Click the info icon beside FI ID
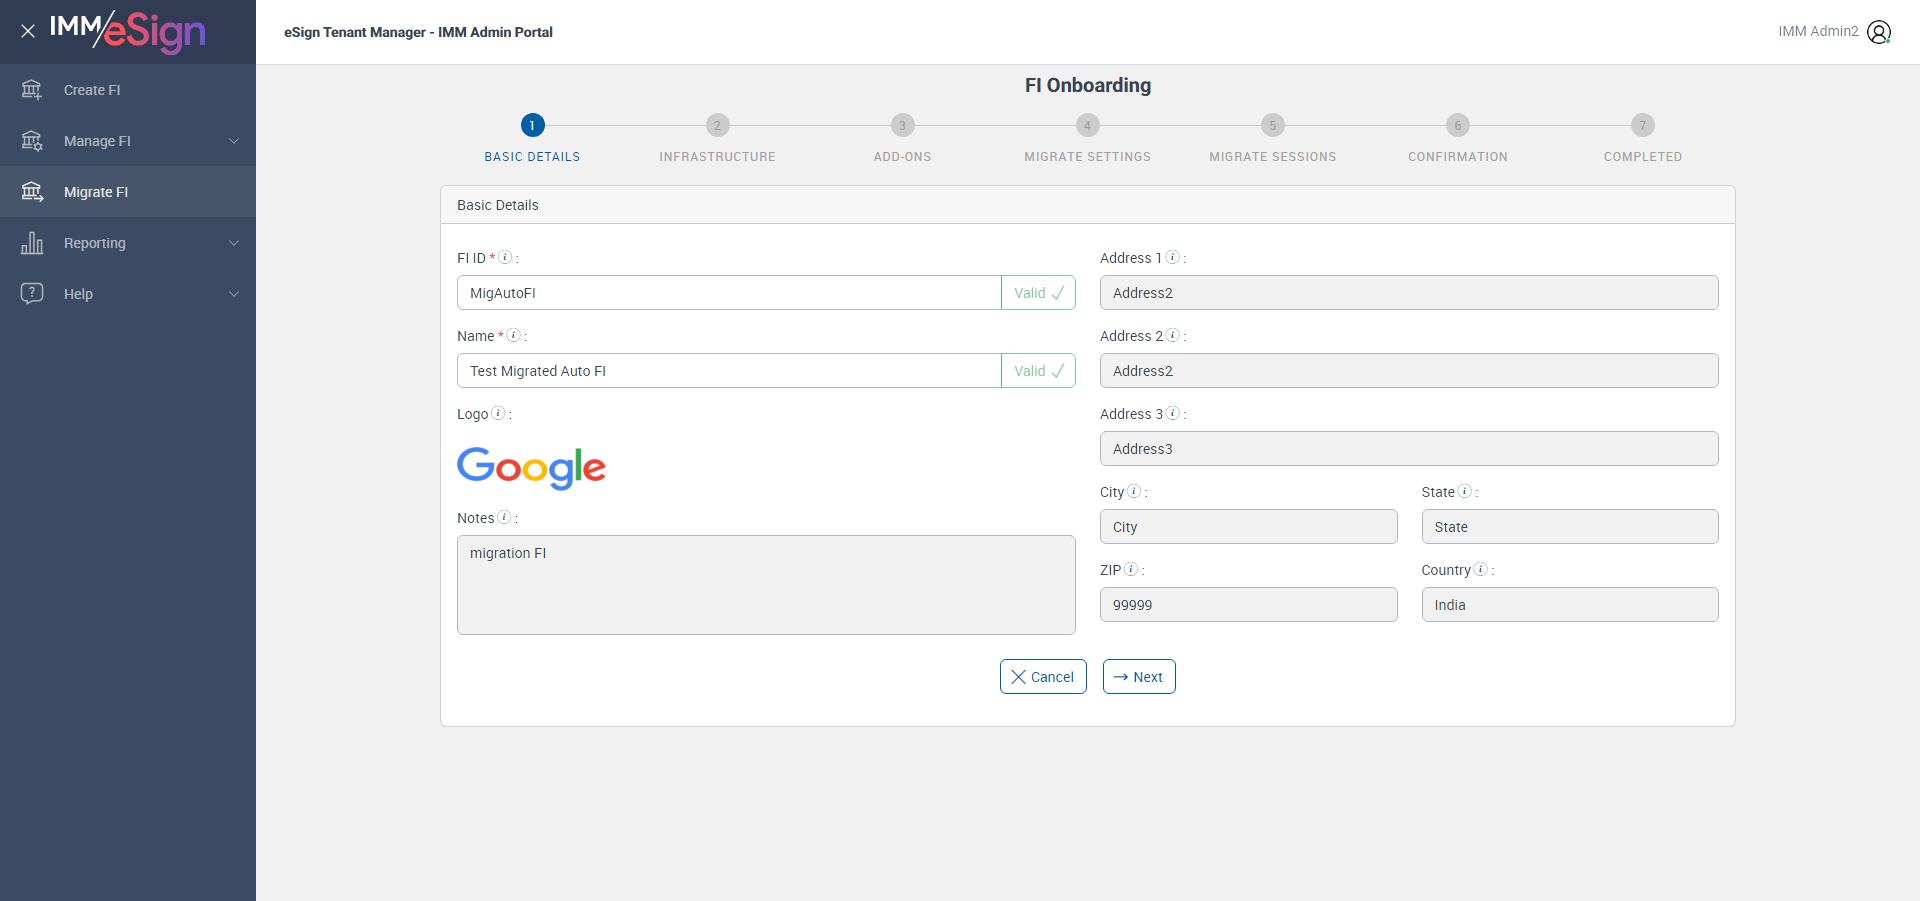The height and width of the screenshot is (901, 1920). click(x=505, y=257)
